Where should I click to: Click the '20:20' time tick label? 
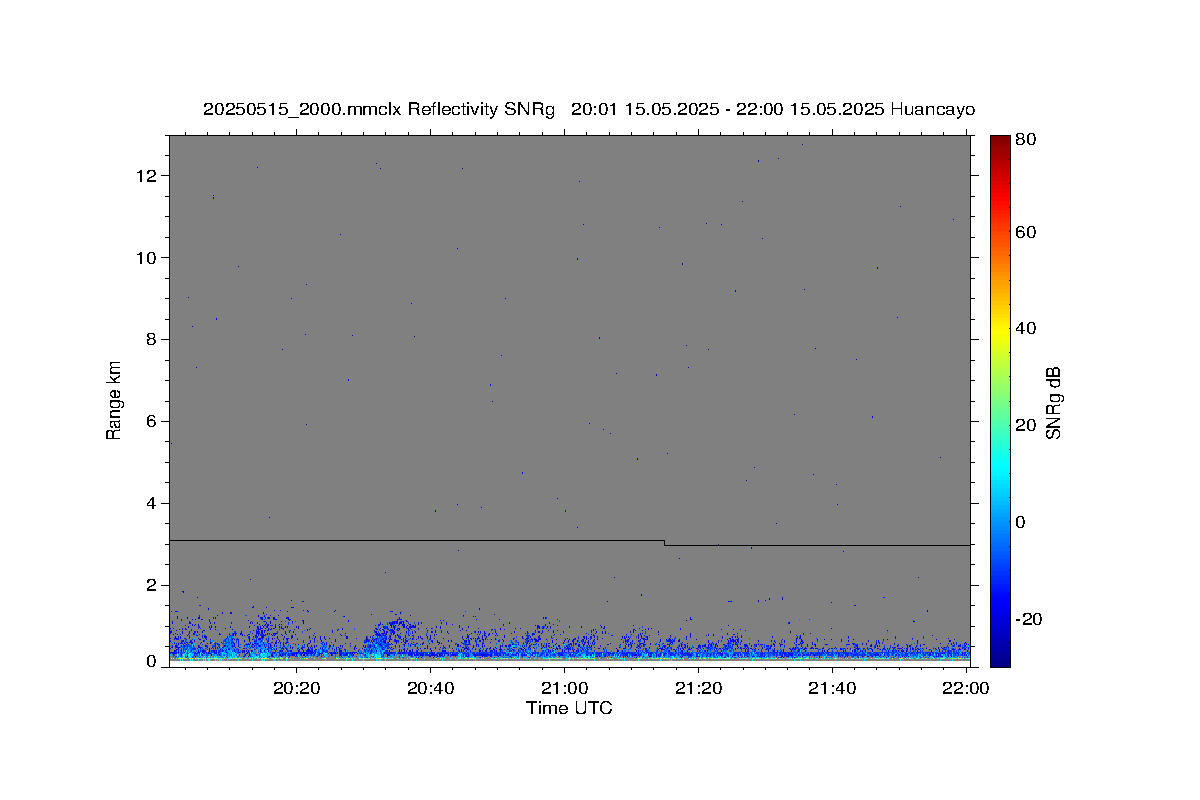pyautogui.click(x=297, y=688)
